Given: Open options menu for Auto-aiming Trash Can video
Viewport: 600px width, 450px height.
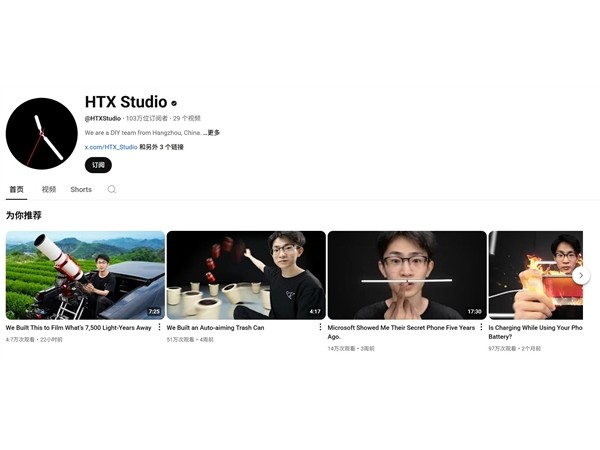Looking at the screenshot, I should 320,328.
